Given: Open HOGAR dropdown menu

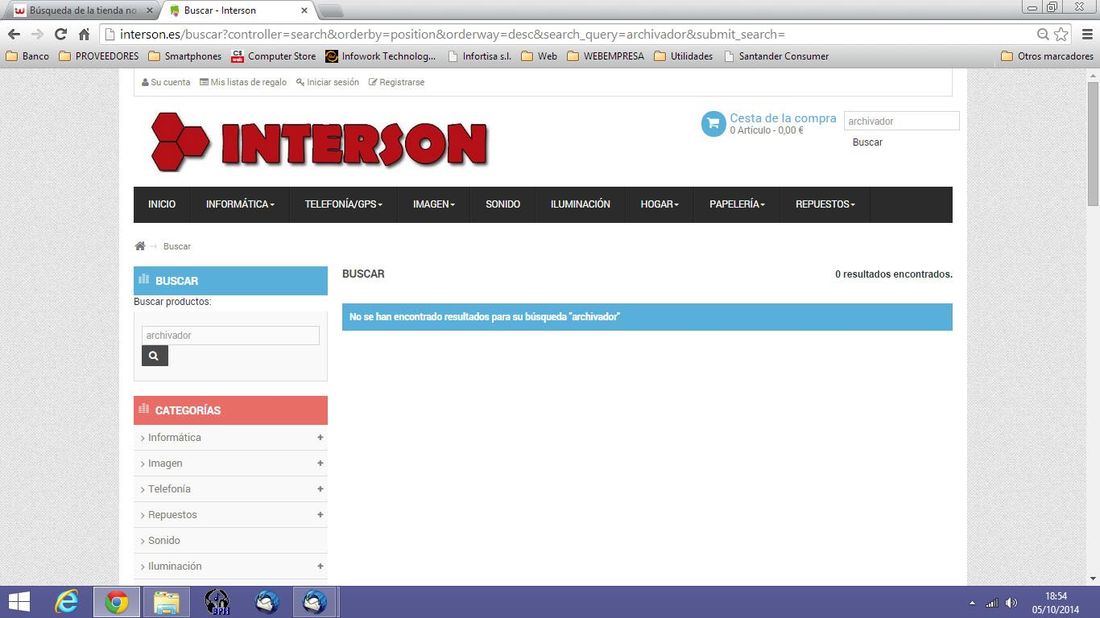Looking at the screenshot, I should 659,204.
